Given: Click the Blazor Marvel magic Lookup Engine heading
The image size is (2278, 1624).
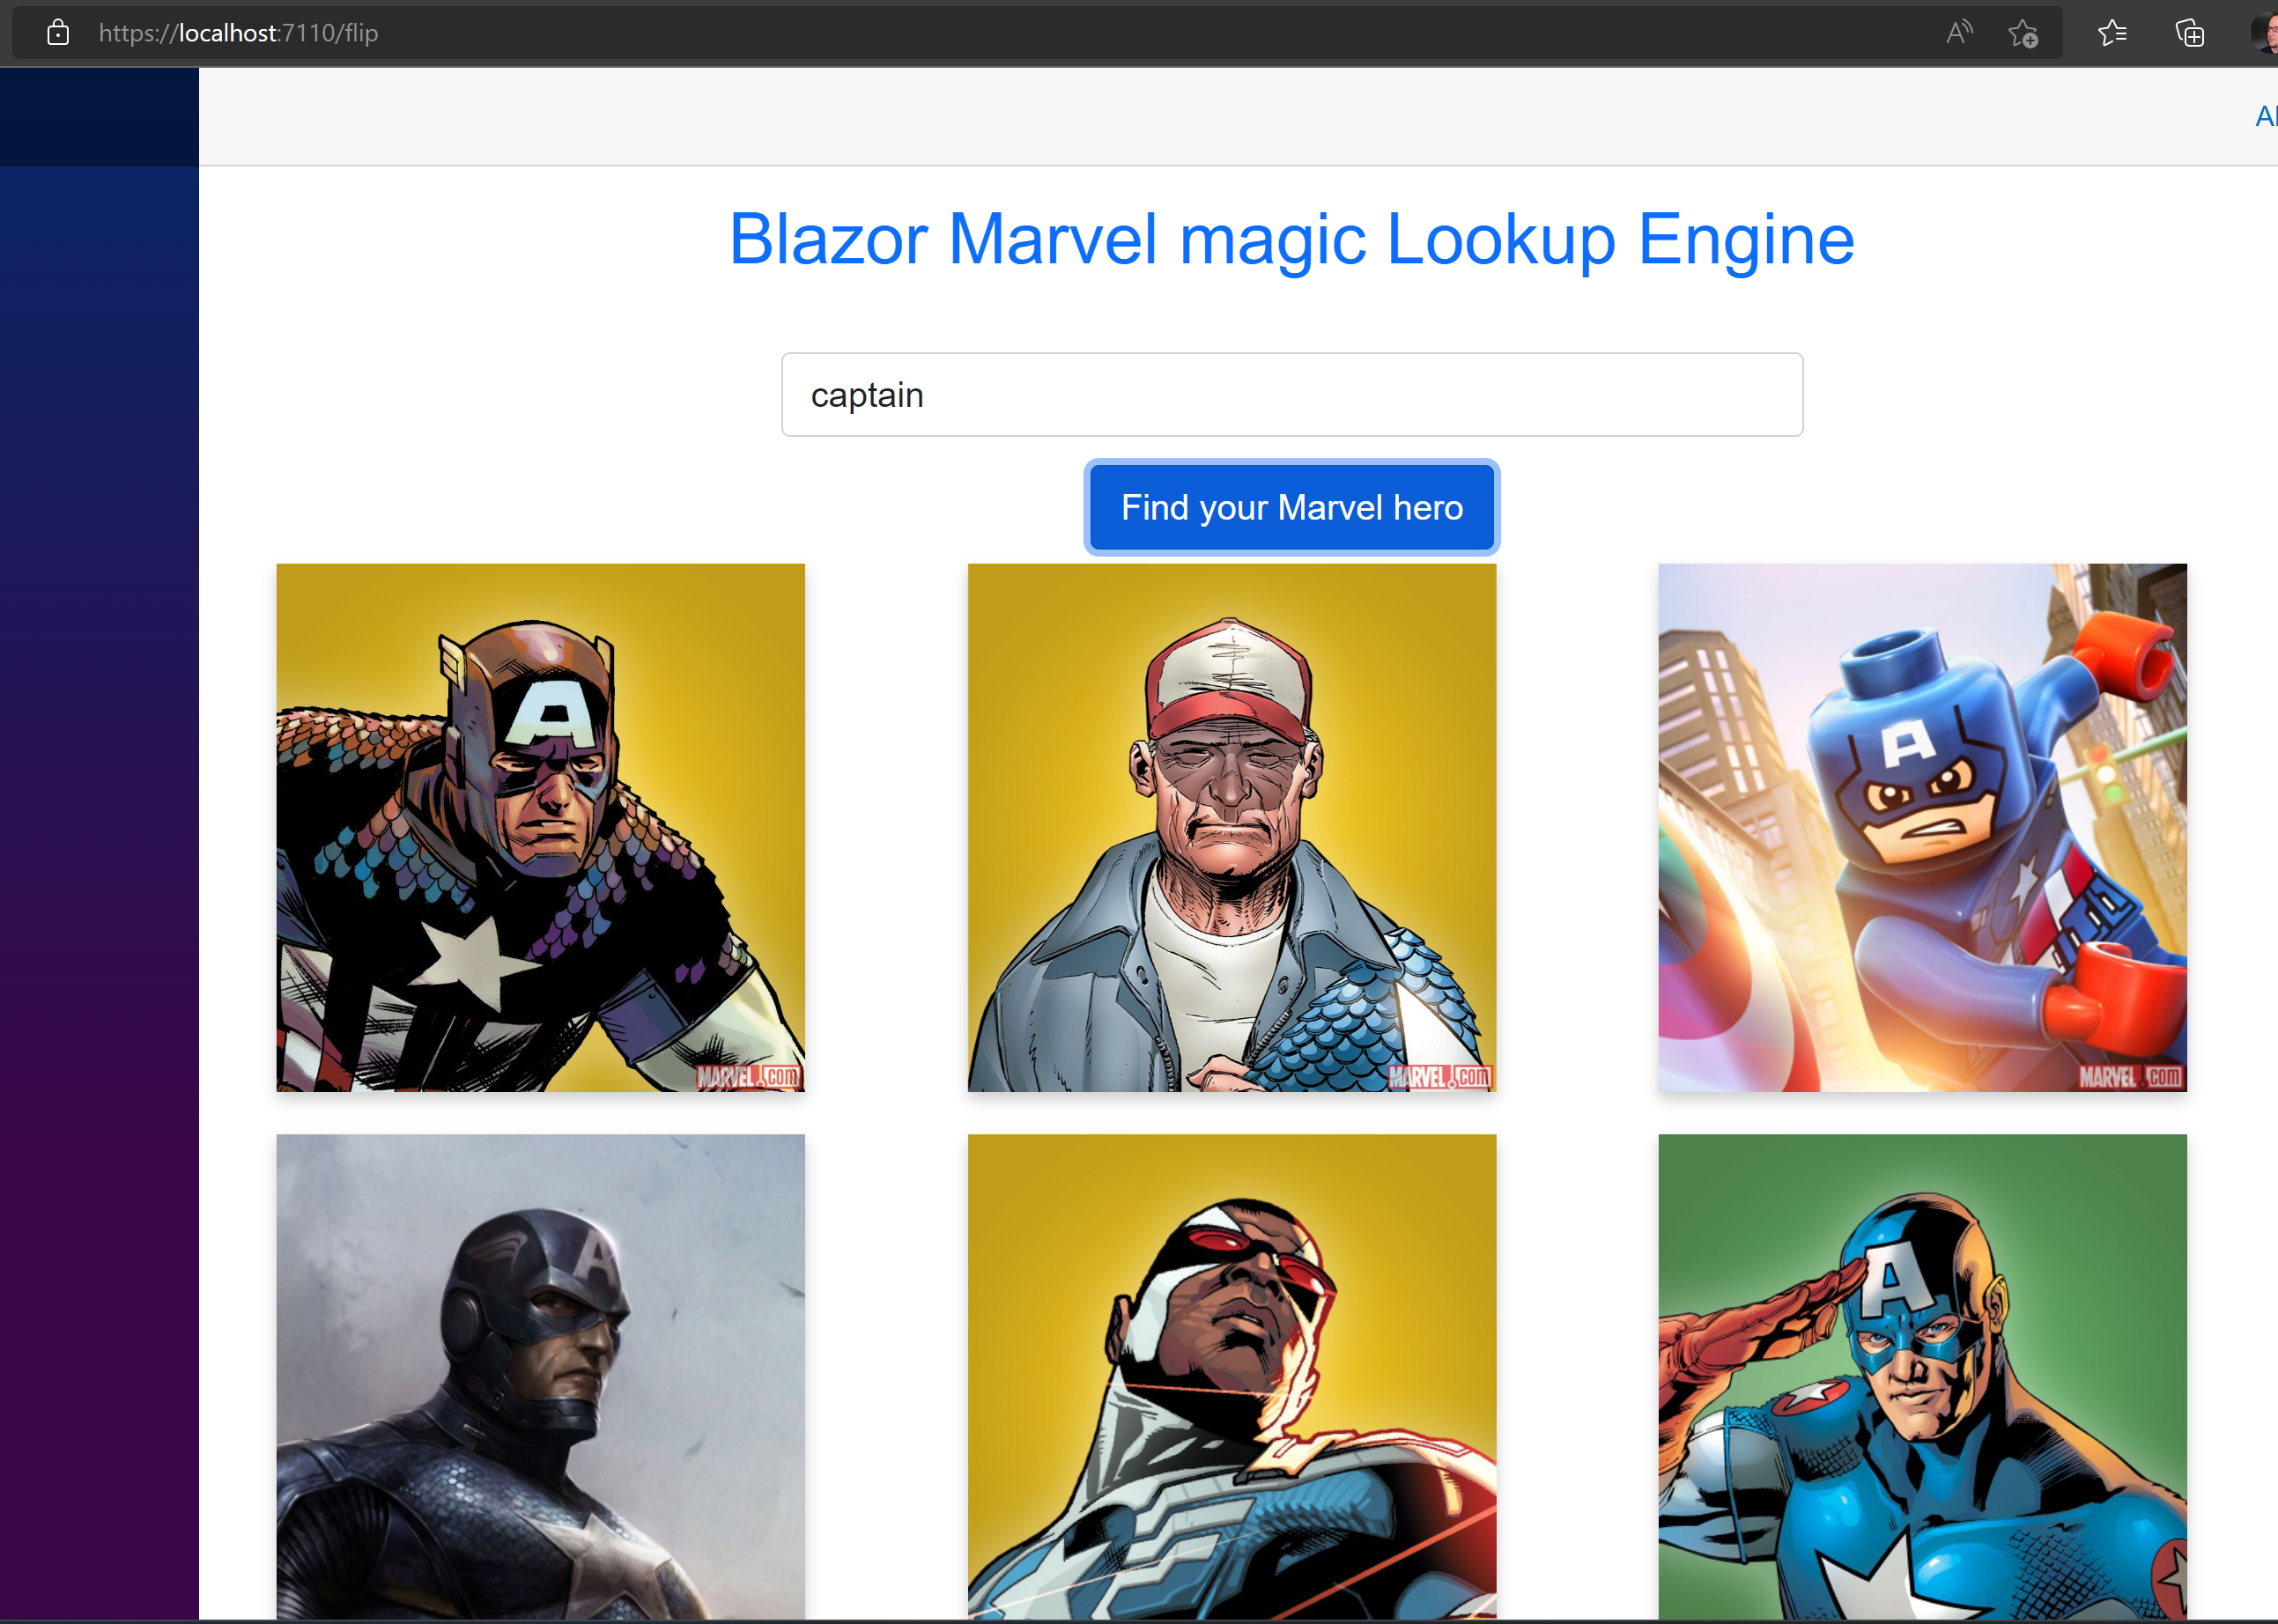Looking at the screenshot, I should [1290, 239].
